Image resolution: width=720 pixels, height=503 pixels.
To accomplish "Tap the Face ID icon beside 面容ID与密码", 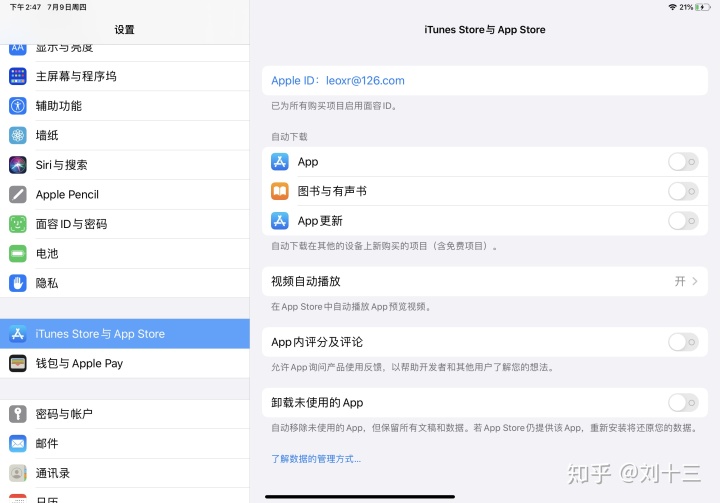I will 18,224.
